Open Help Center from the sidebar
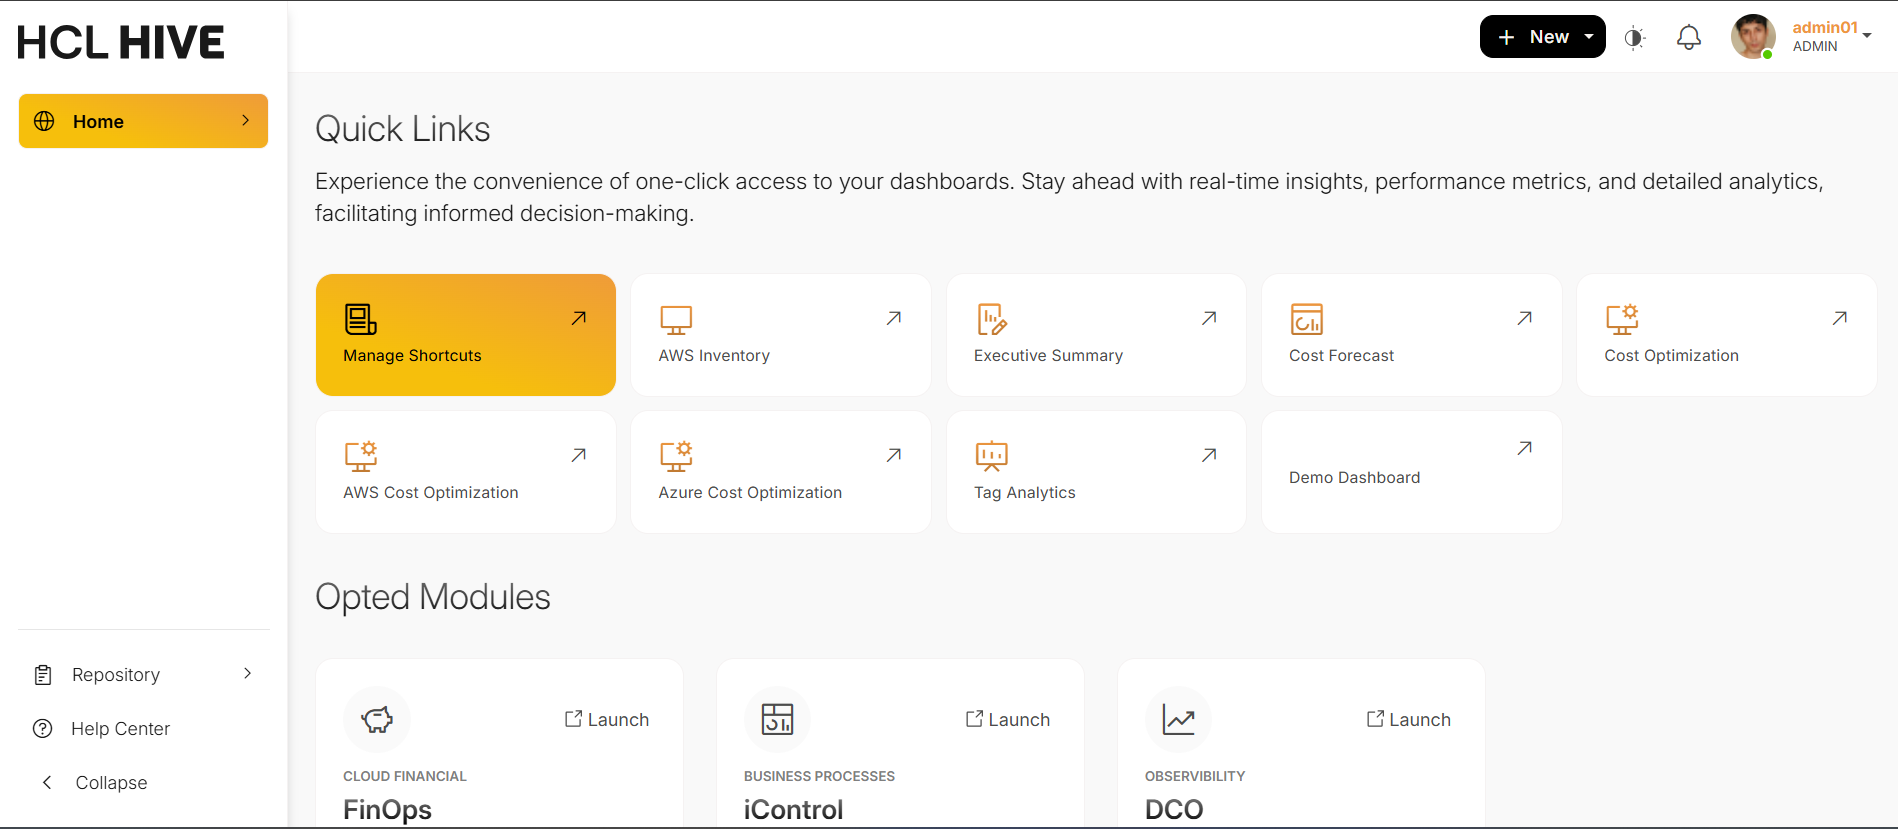The width and height of the screenshot is (1898, 829). coord(120,729)
